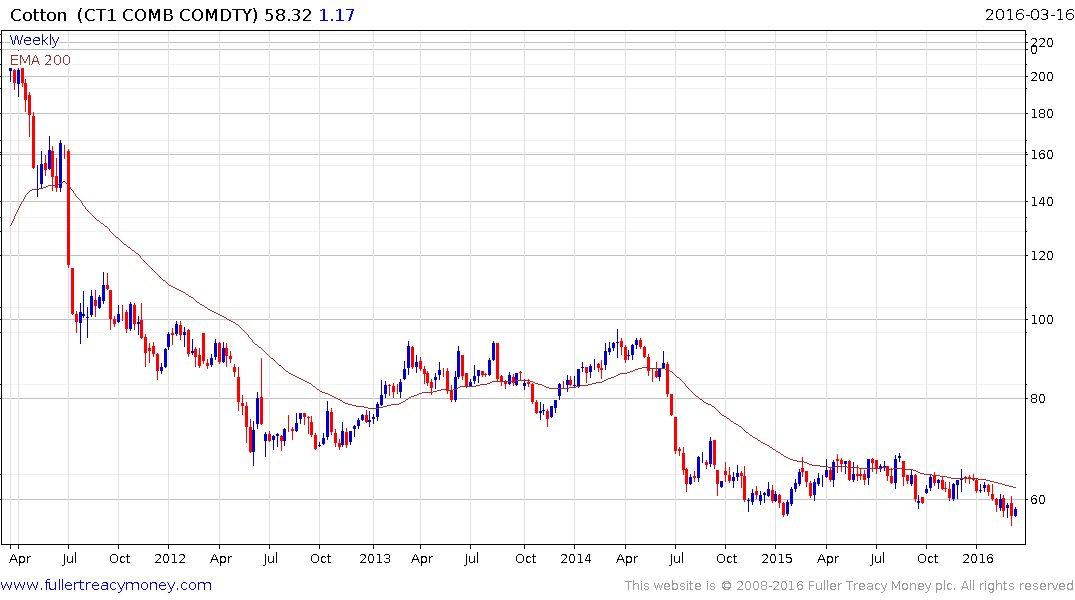Click the 140 price axis label

pos(1042,202)
